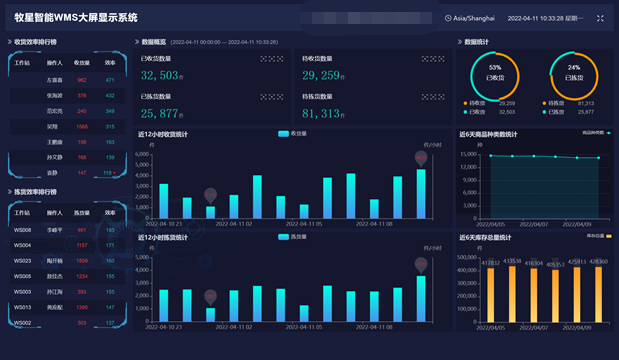619x360 pixels.
Task: Click rightmost of three icons on 已收货数量 card
Action: (x=280, y=59)
